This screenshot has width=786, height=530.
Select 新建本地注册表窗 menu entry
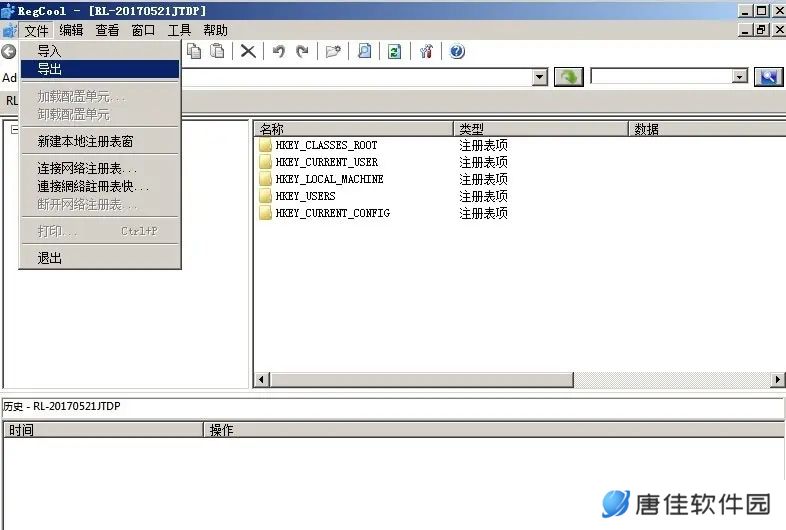click(x=100, y=141)
